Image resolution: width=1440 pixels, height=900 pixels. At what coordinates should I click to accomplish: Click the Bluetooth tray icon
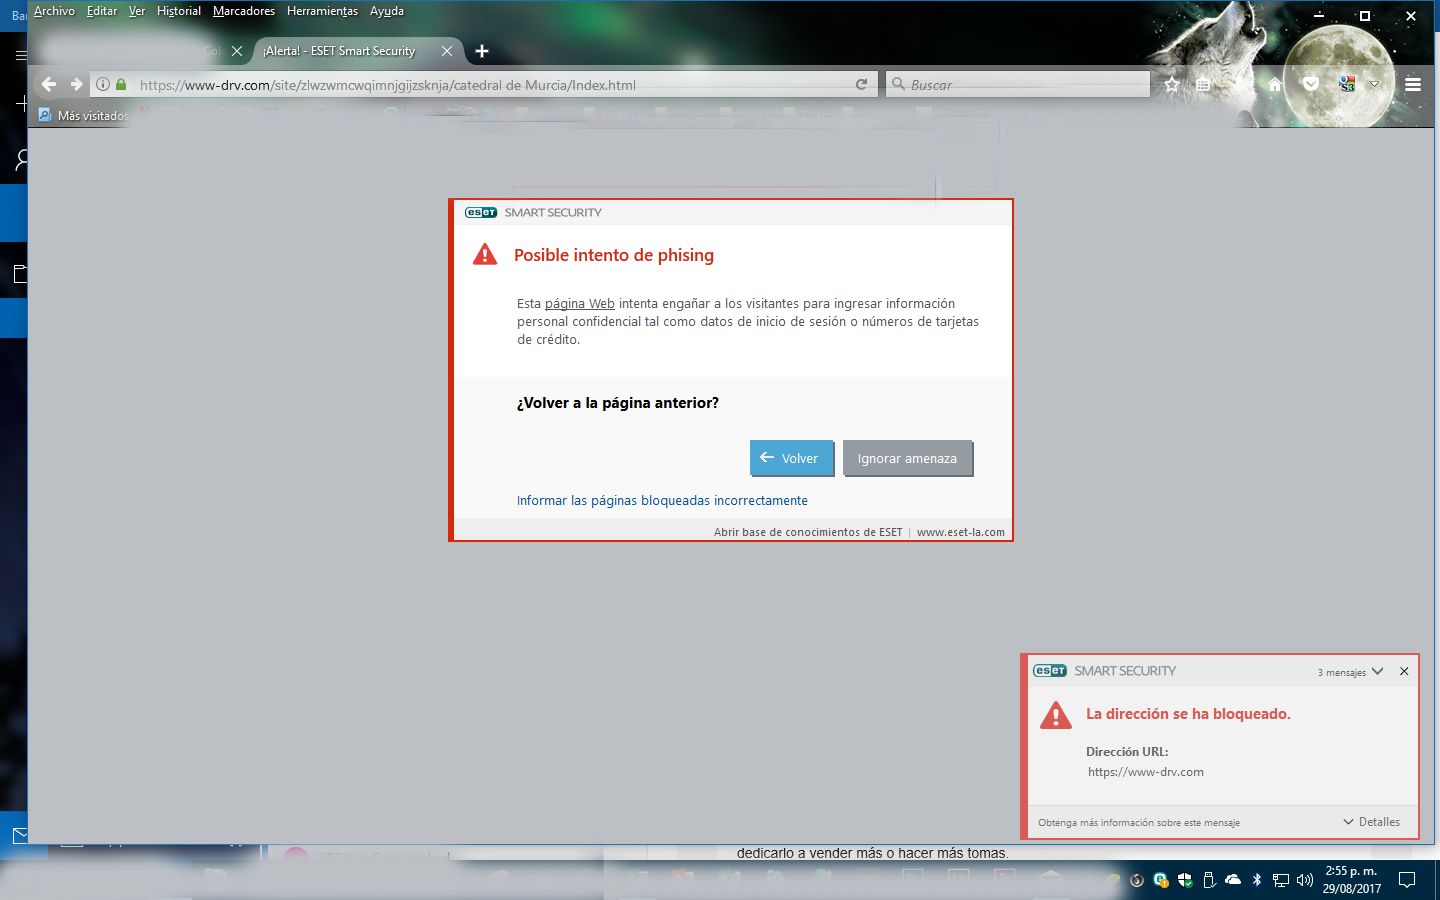pyautogui.click(x=1257, y=880)
